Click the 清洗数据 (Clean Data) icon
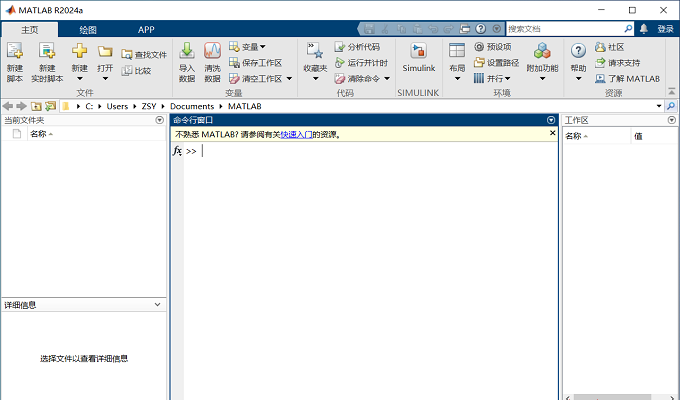This screenshot has height=400, width=680. pyautogui.click(x=212, y=51)
